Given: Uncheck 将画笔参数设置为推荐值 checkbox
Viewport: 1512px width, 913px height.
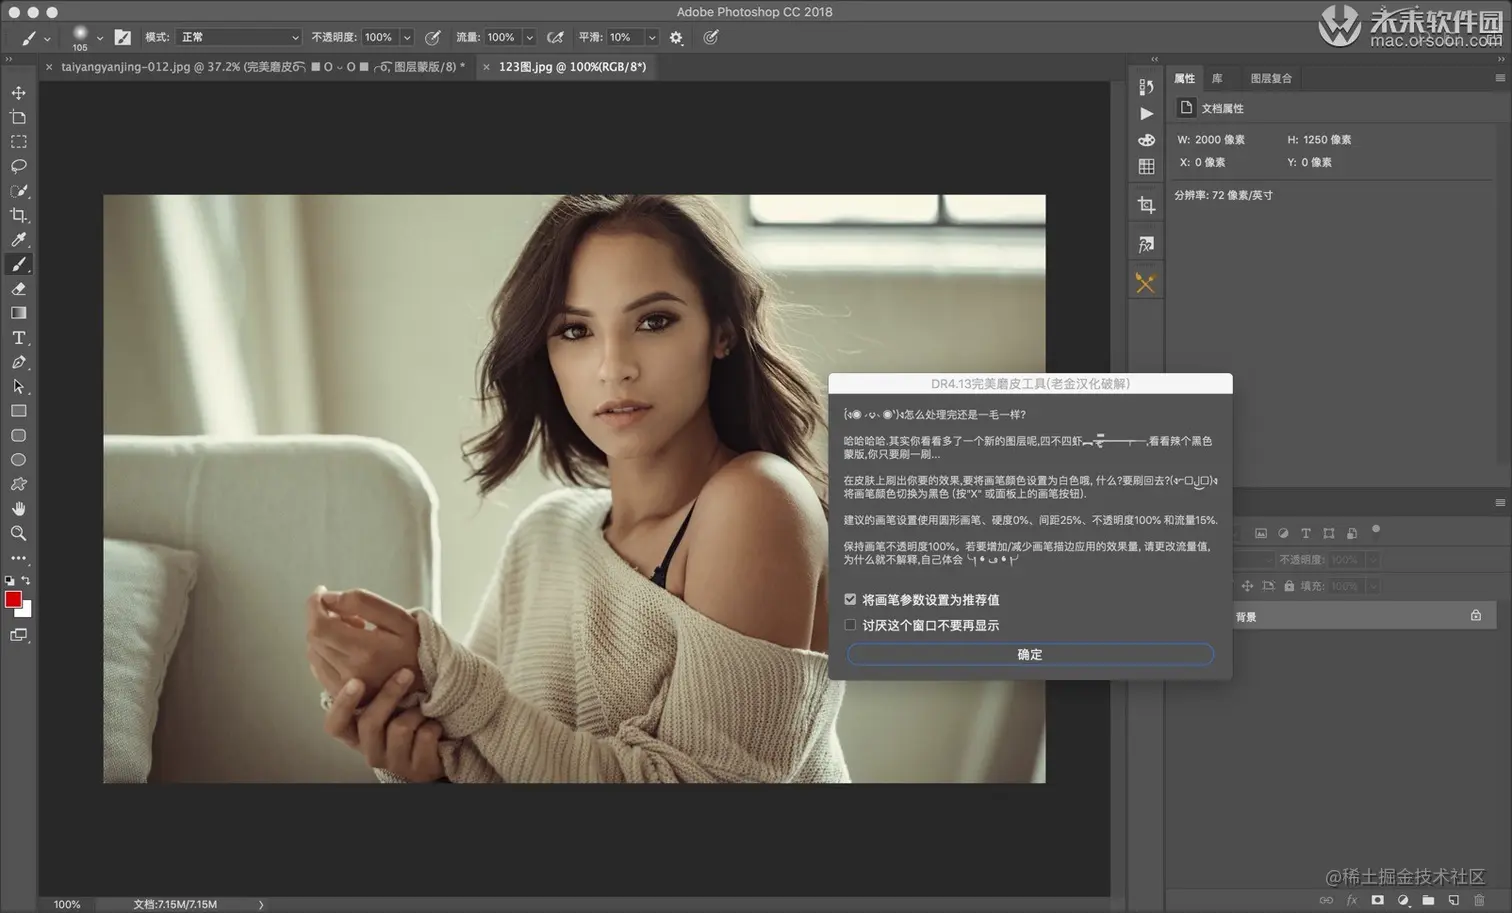Looking at the screenshot, I should click(x=850, y=599).
